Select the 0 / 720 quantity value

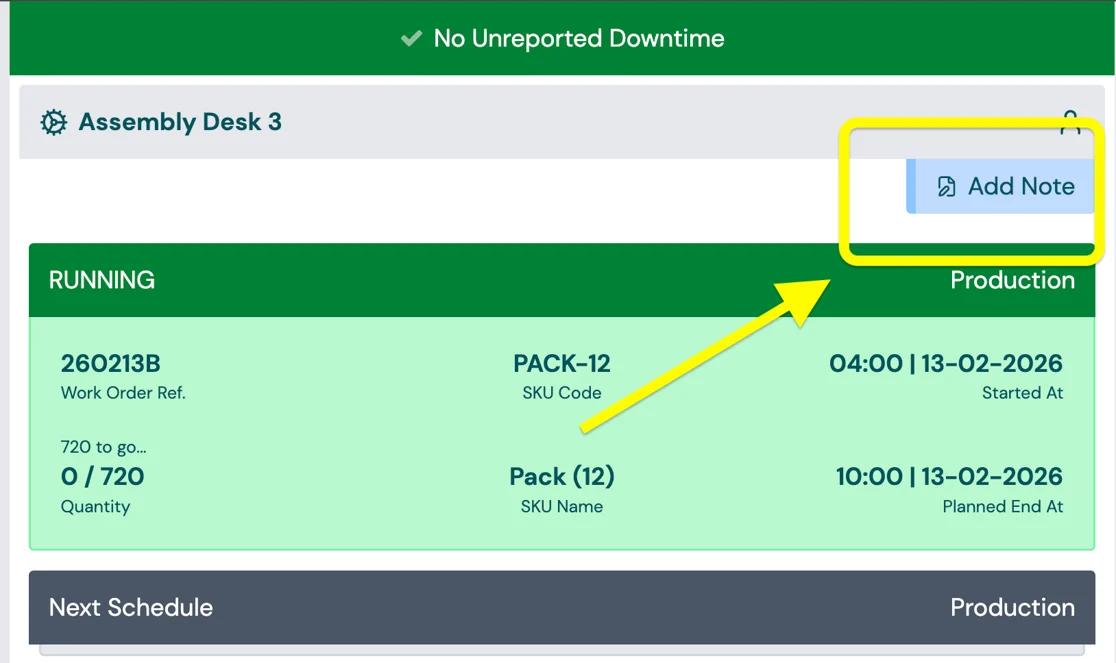tap(102, 477)
